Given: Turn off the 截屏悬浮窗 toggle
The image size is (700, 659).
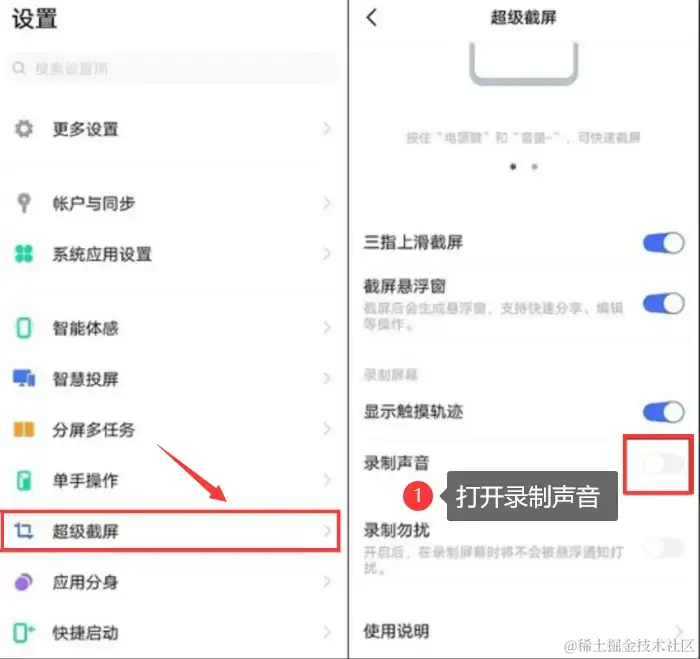Looking at the screenshot, I should pos(663,304).
